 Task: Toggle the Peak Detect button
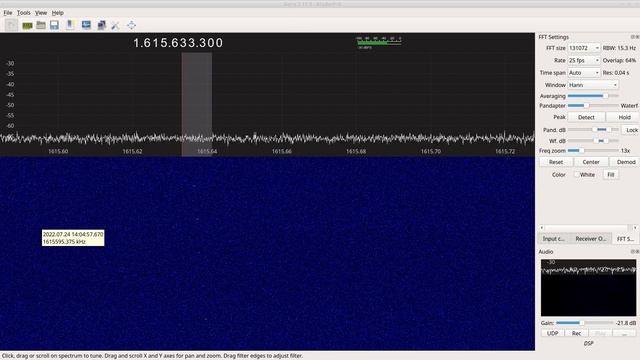[x=586, y=117]
